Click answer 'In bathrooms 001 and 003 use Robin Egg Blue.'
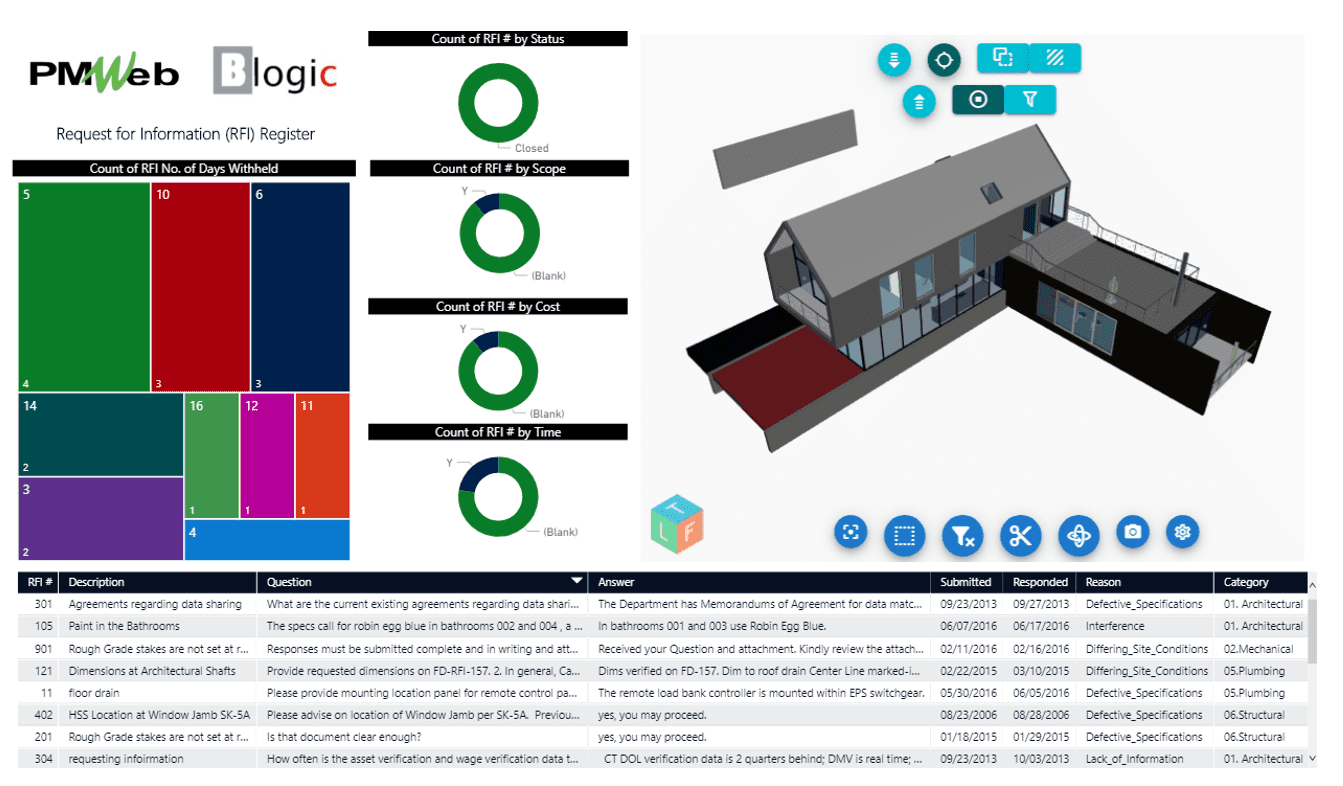This screenshot has width=1343, height=786. [712, 626]
